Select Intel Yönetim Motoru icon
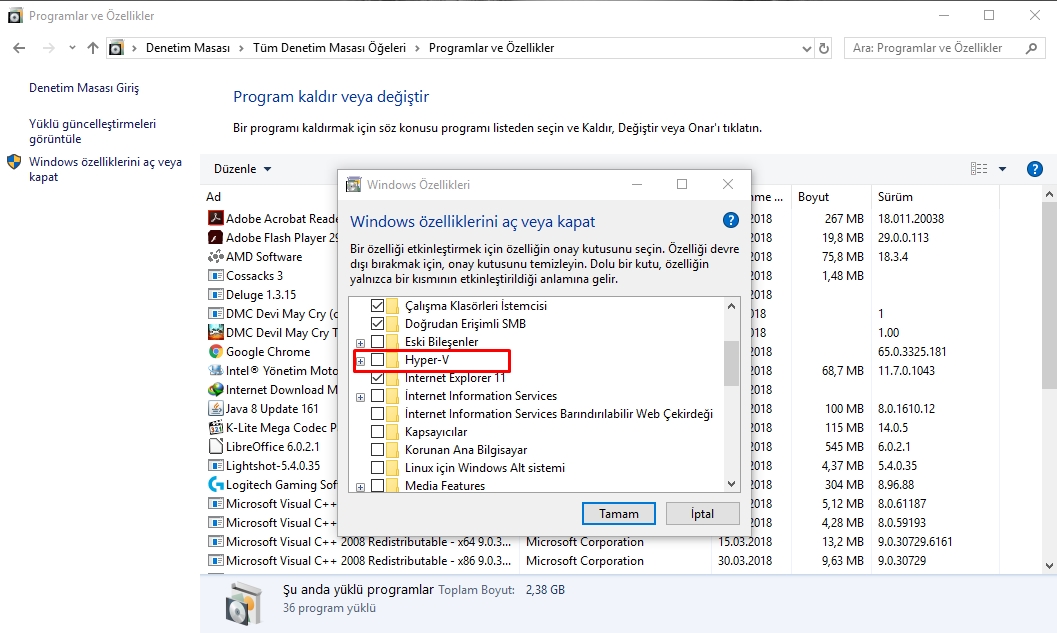Screen dimensions: 1057x633 216,370
